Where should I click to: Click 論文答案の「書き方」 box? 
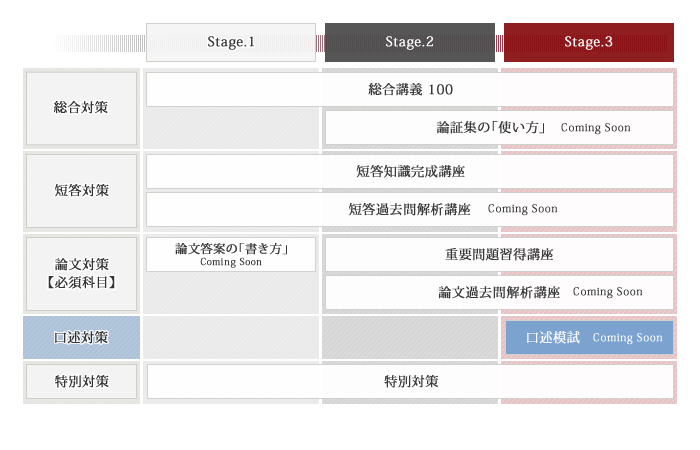pyautogui.click(x=231, y=254)
